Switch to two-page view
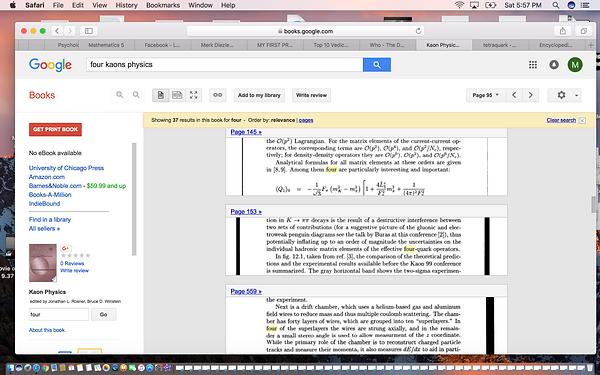 177,95
